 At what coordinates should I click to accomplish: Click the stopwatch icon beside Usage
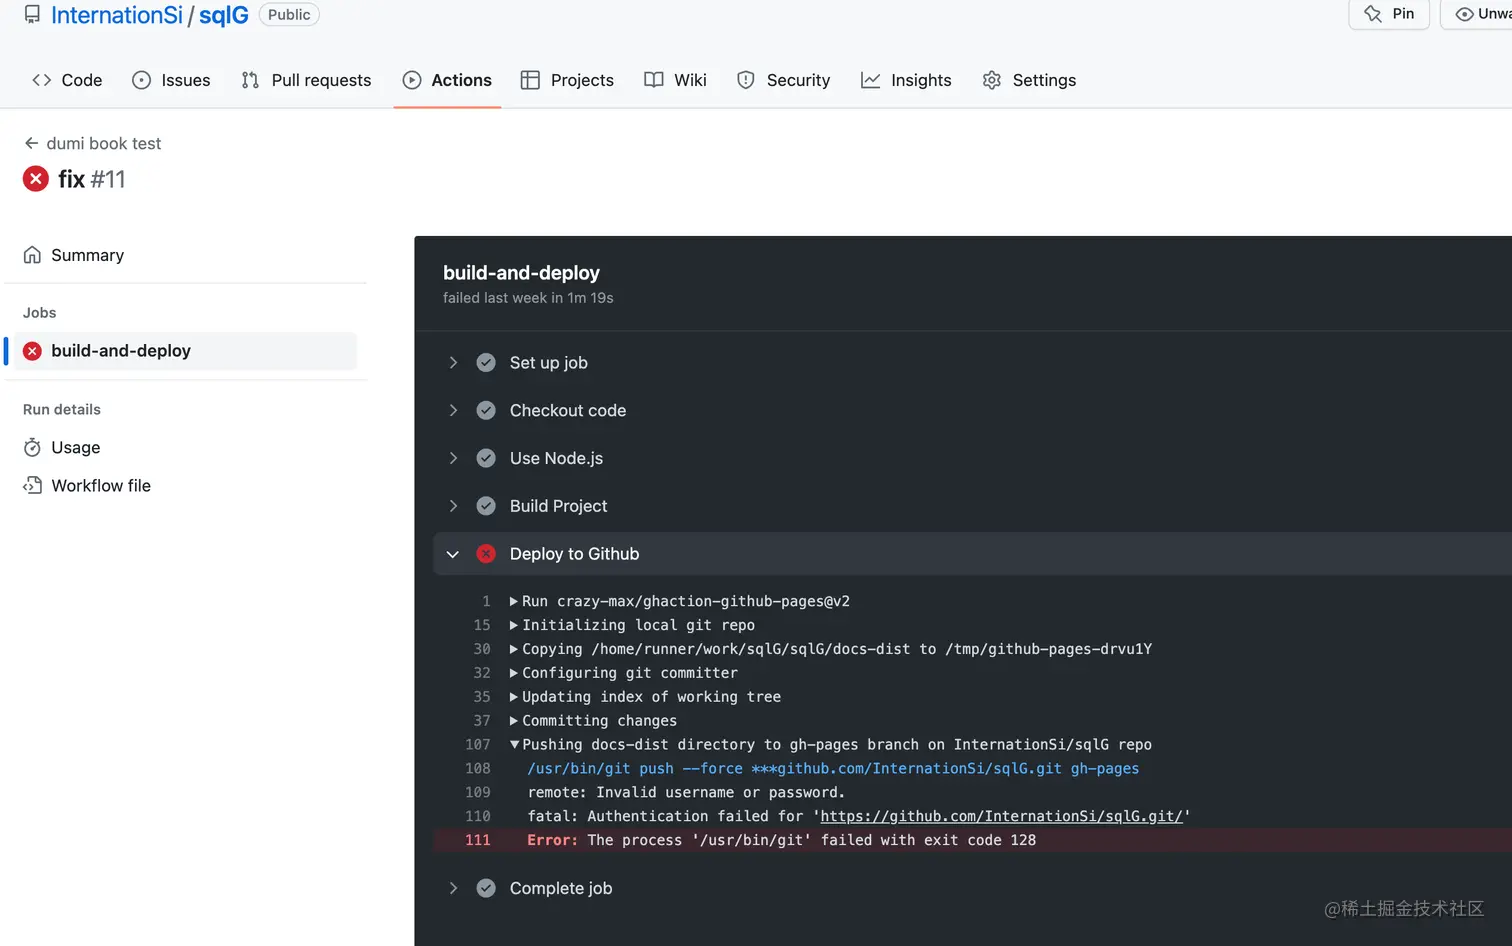pos(32,447)
